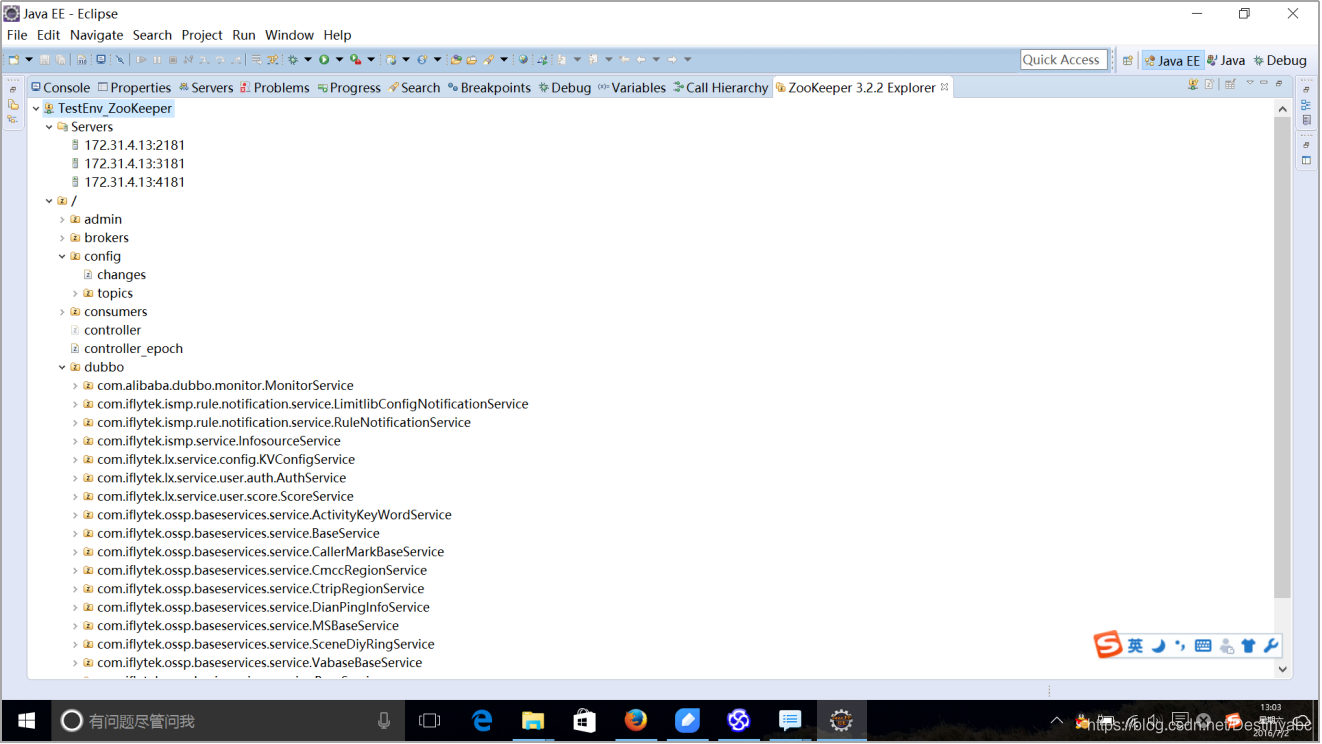Image resolution: width=1322 pixels, height=744 pixels.
Task: Click the Save icon in toolbar
Action: [x=44, y=60]
